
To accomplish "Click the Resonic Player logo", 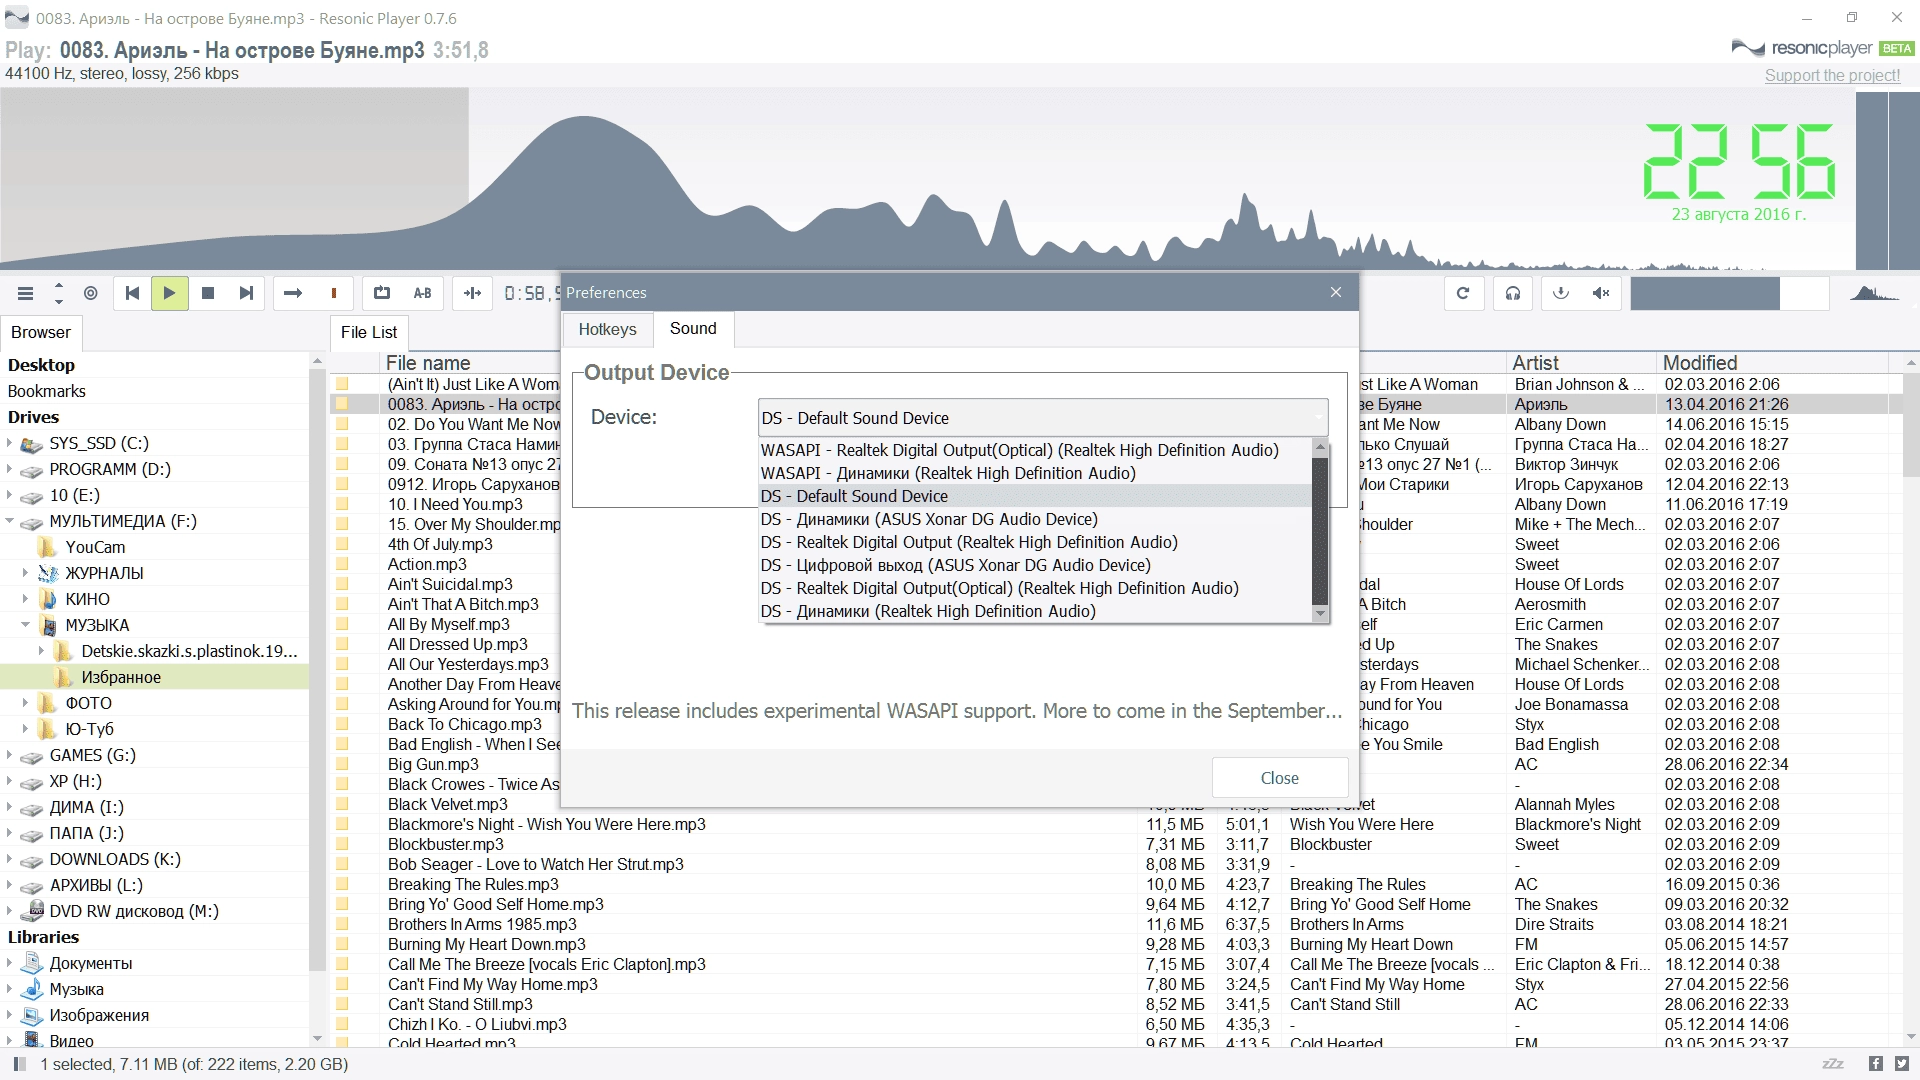I will click(x=1822, y=48).
